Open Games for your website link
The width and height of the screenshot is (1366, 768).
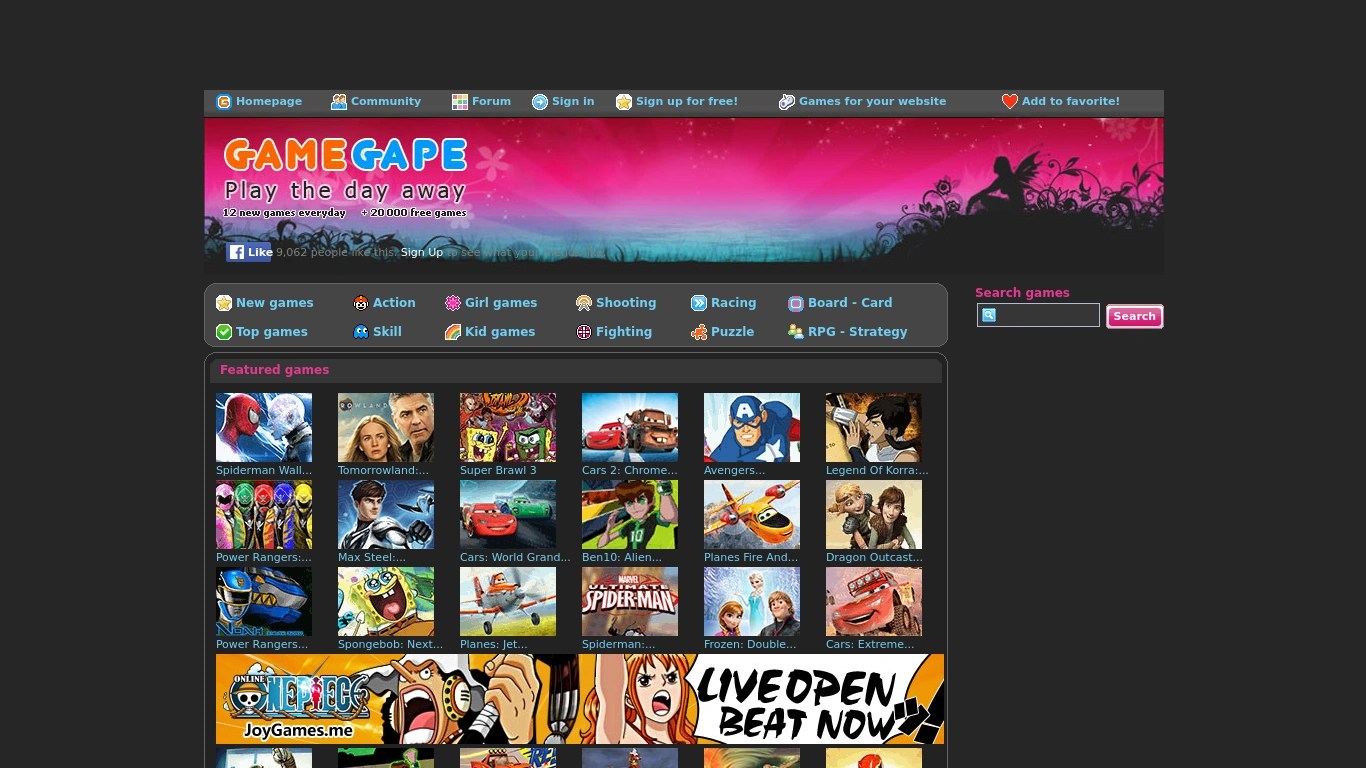[862, 102]
